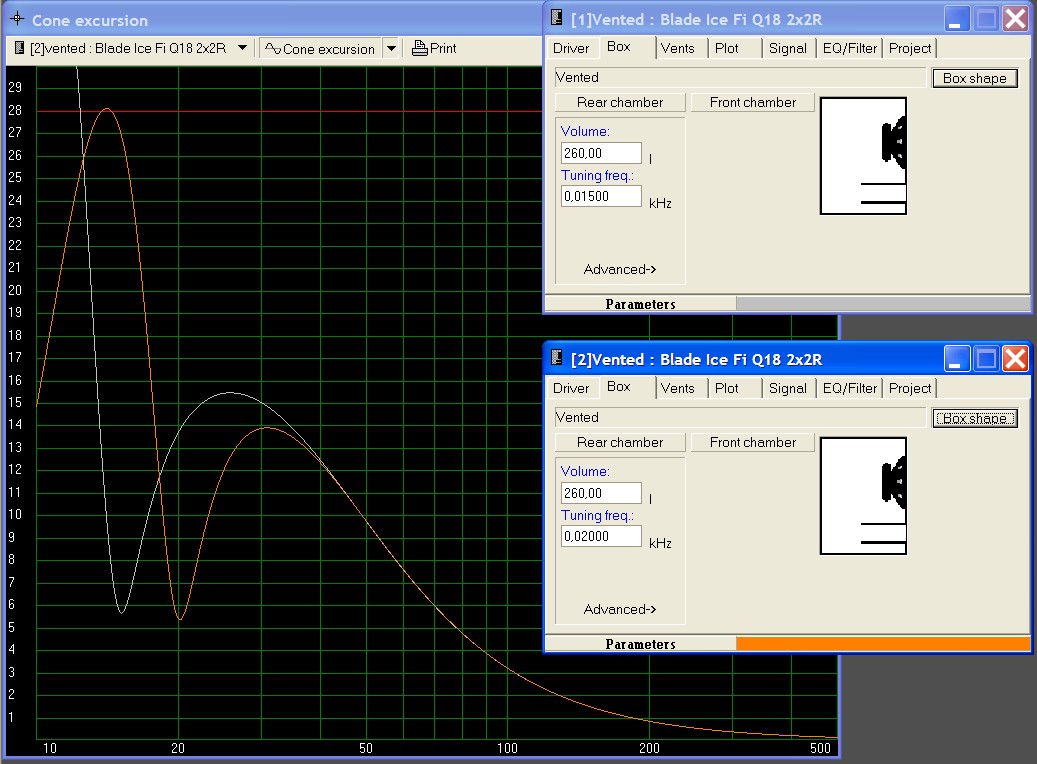Click the orange color bar in project 2
1037x764 pixels.
882,644
